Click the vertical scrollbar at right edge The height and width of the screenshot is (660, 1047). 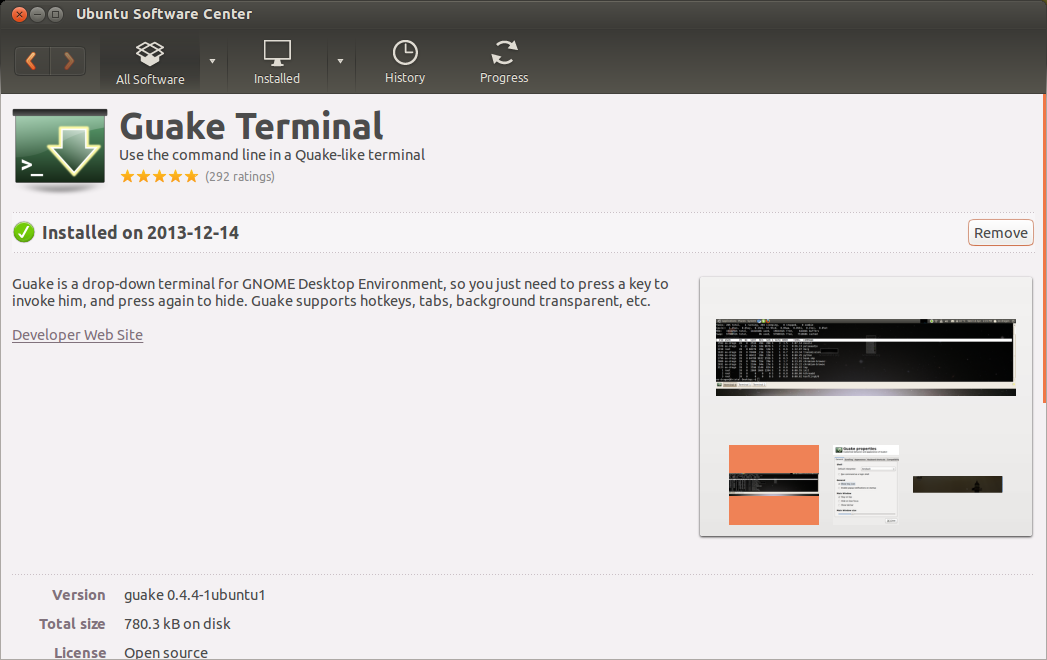1044,249
